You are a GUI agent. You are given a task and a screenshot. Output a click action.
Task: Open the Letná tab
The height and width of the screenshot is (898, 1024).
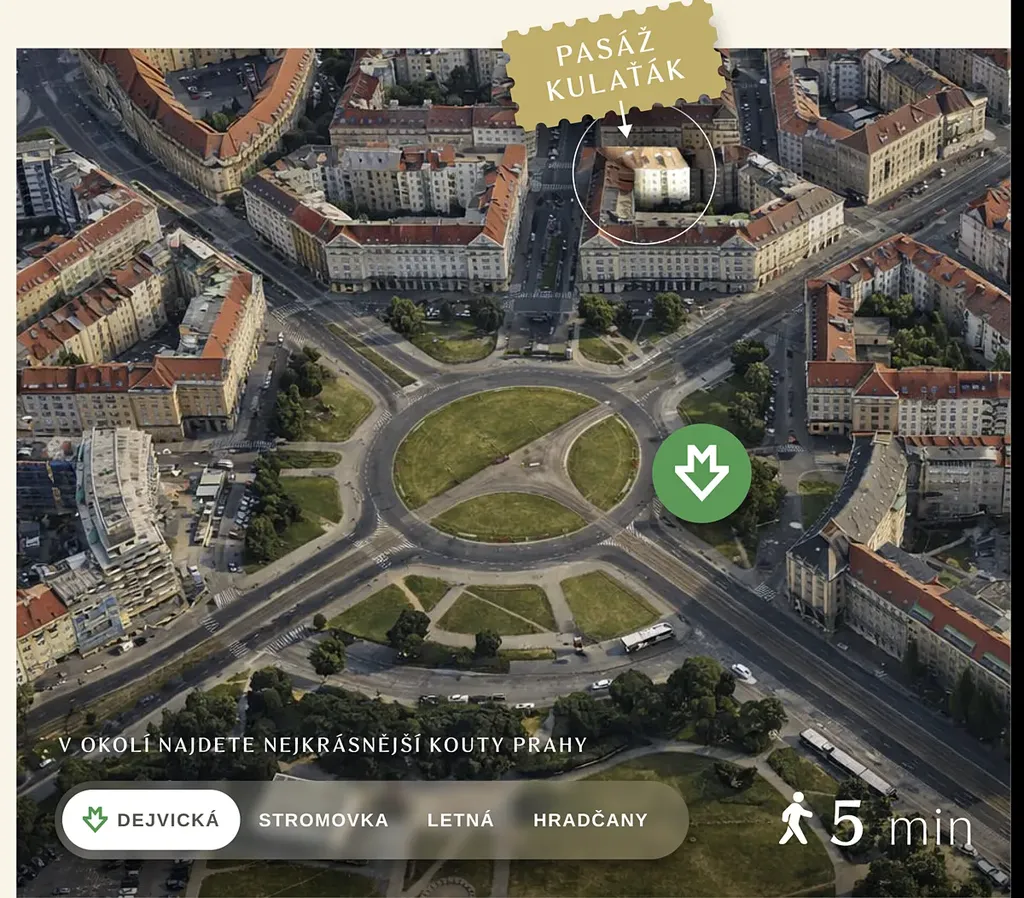pos(460,820)
